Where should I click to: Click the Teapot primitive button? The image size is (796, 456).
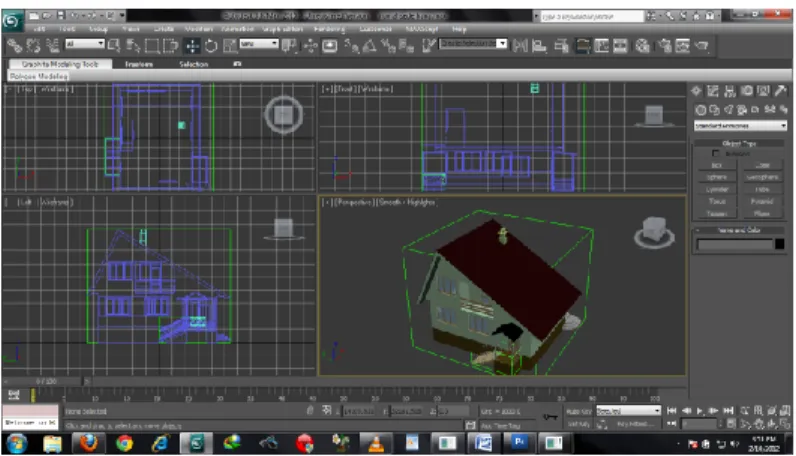(717, 213)
